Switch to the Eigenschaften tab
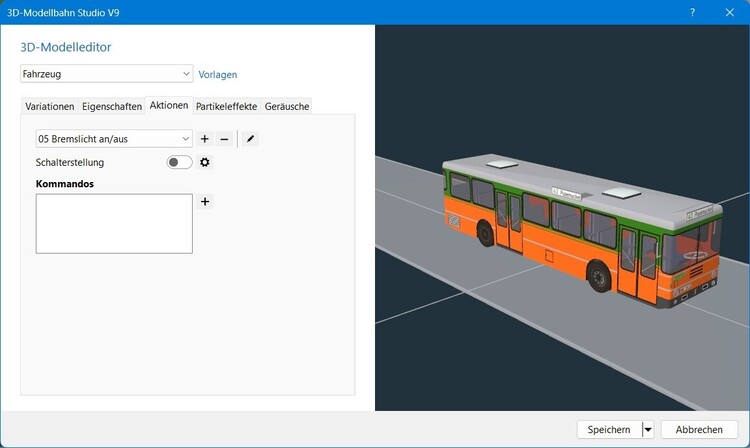 (112, 107)
